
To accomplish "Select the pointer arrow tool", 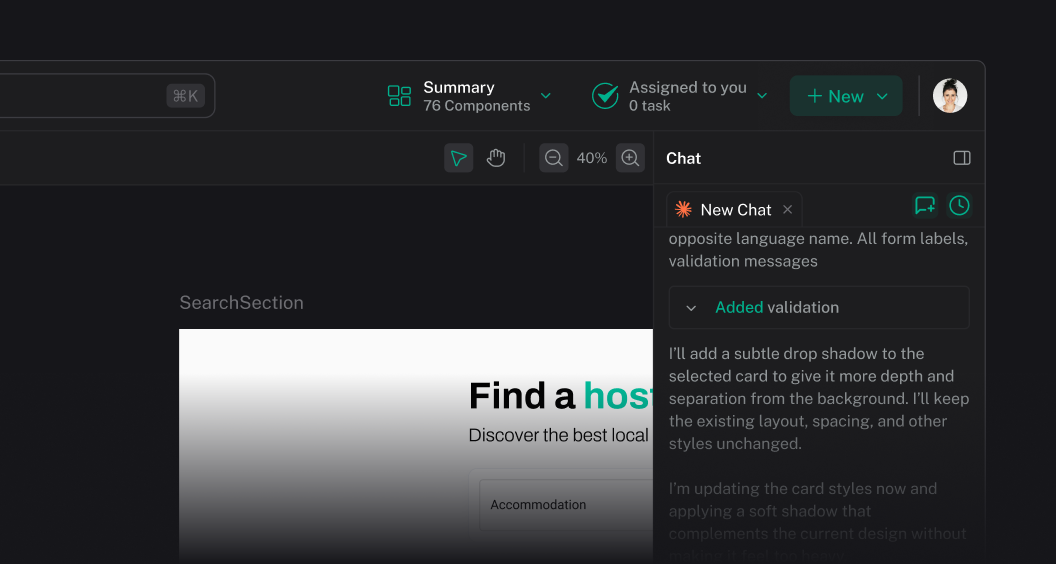I will [x=459, y=158].
